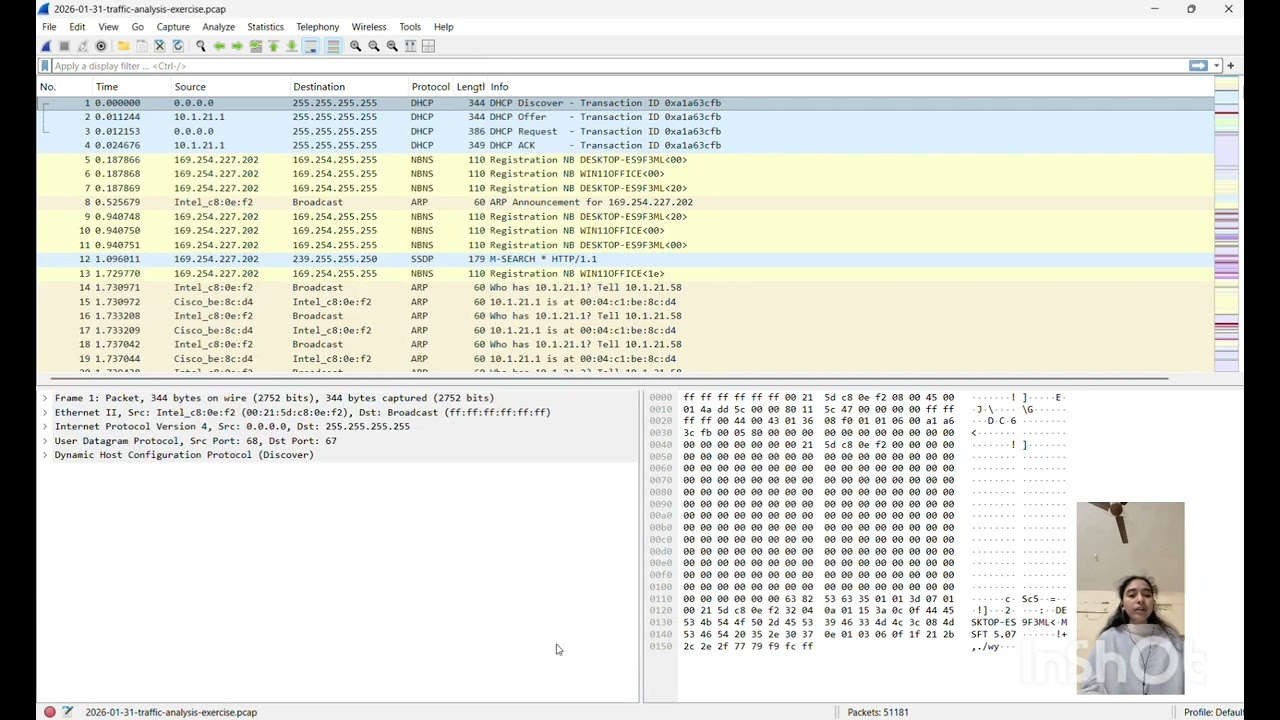Return text to normal size
The image size is (1280, 720).
(x=392, y=46)
